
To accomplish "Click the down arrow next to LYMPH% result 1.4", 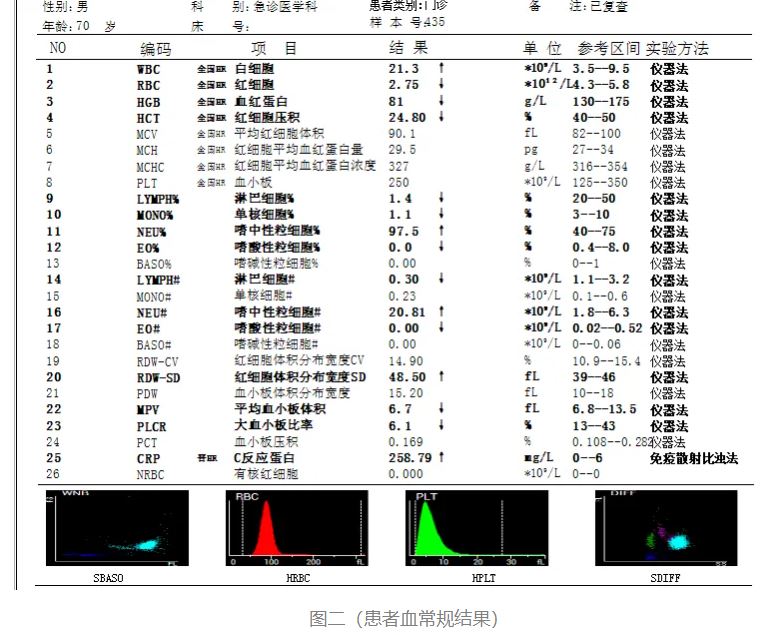I will point(441,199).
